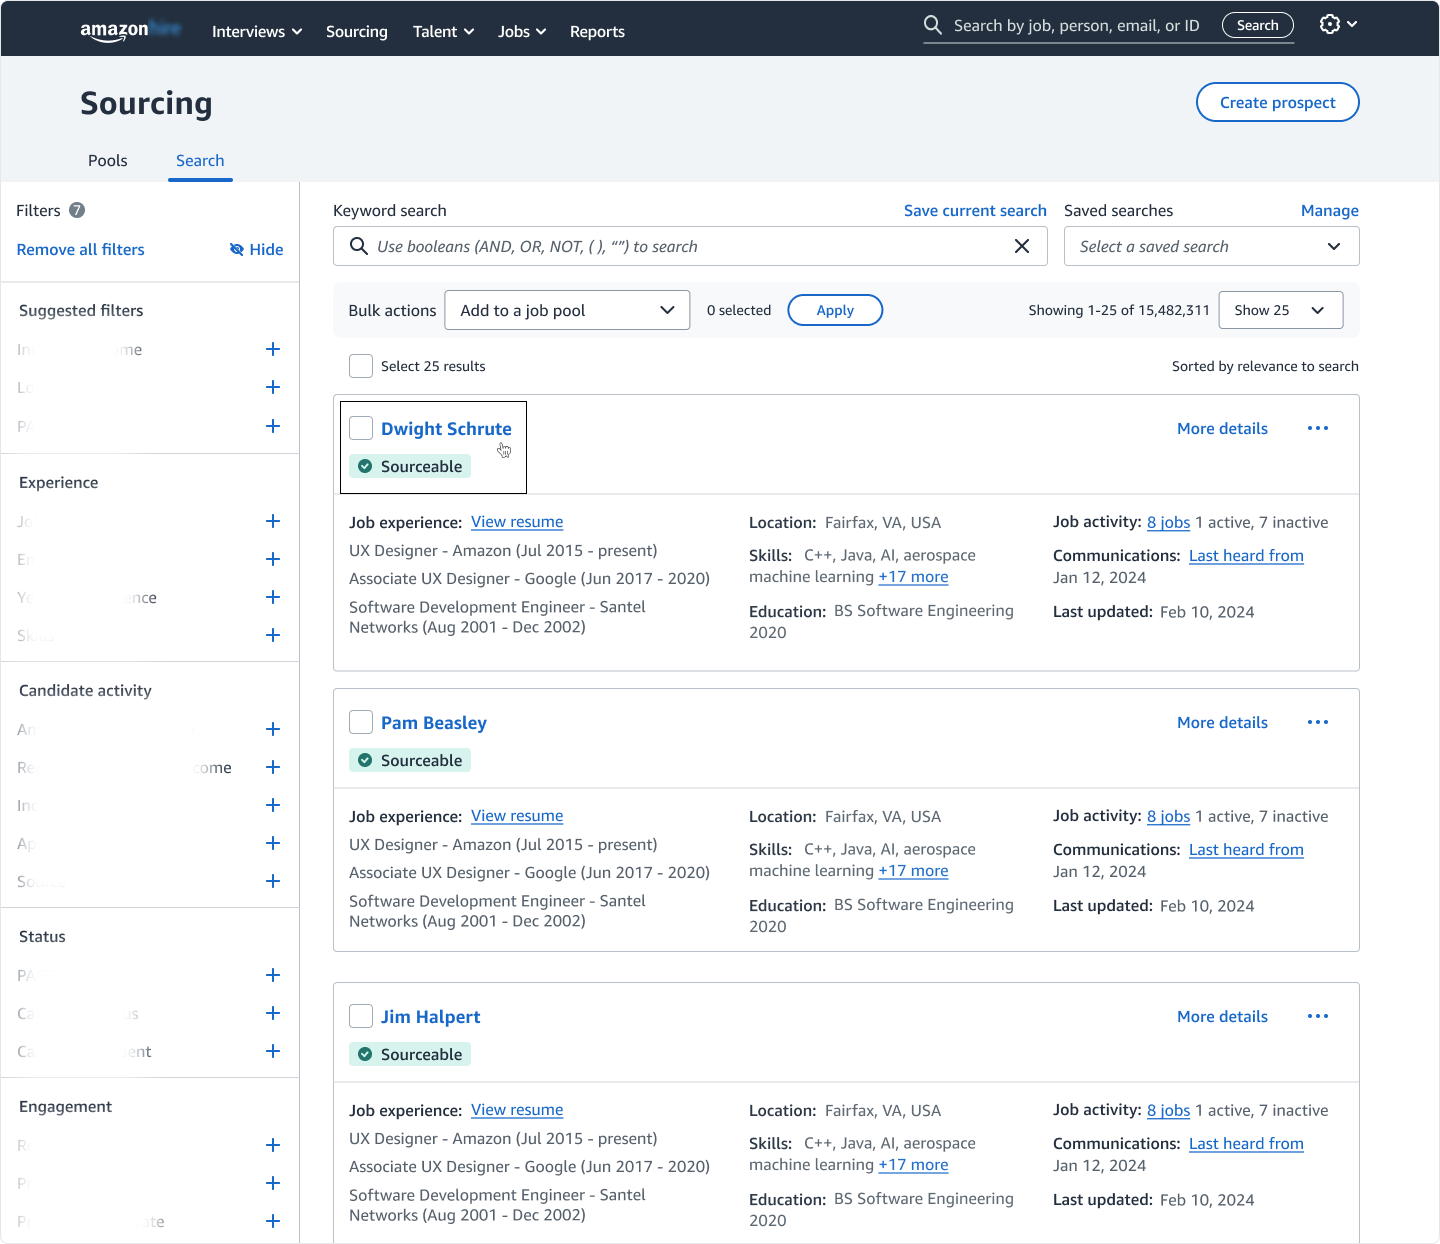The height and width of the screenshot is (1244, 1440).
Task: Click More details for Pam Beasley
Action: point(1222,722)
